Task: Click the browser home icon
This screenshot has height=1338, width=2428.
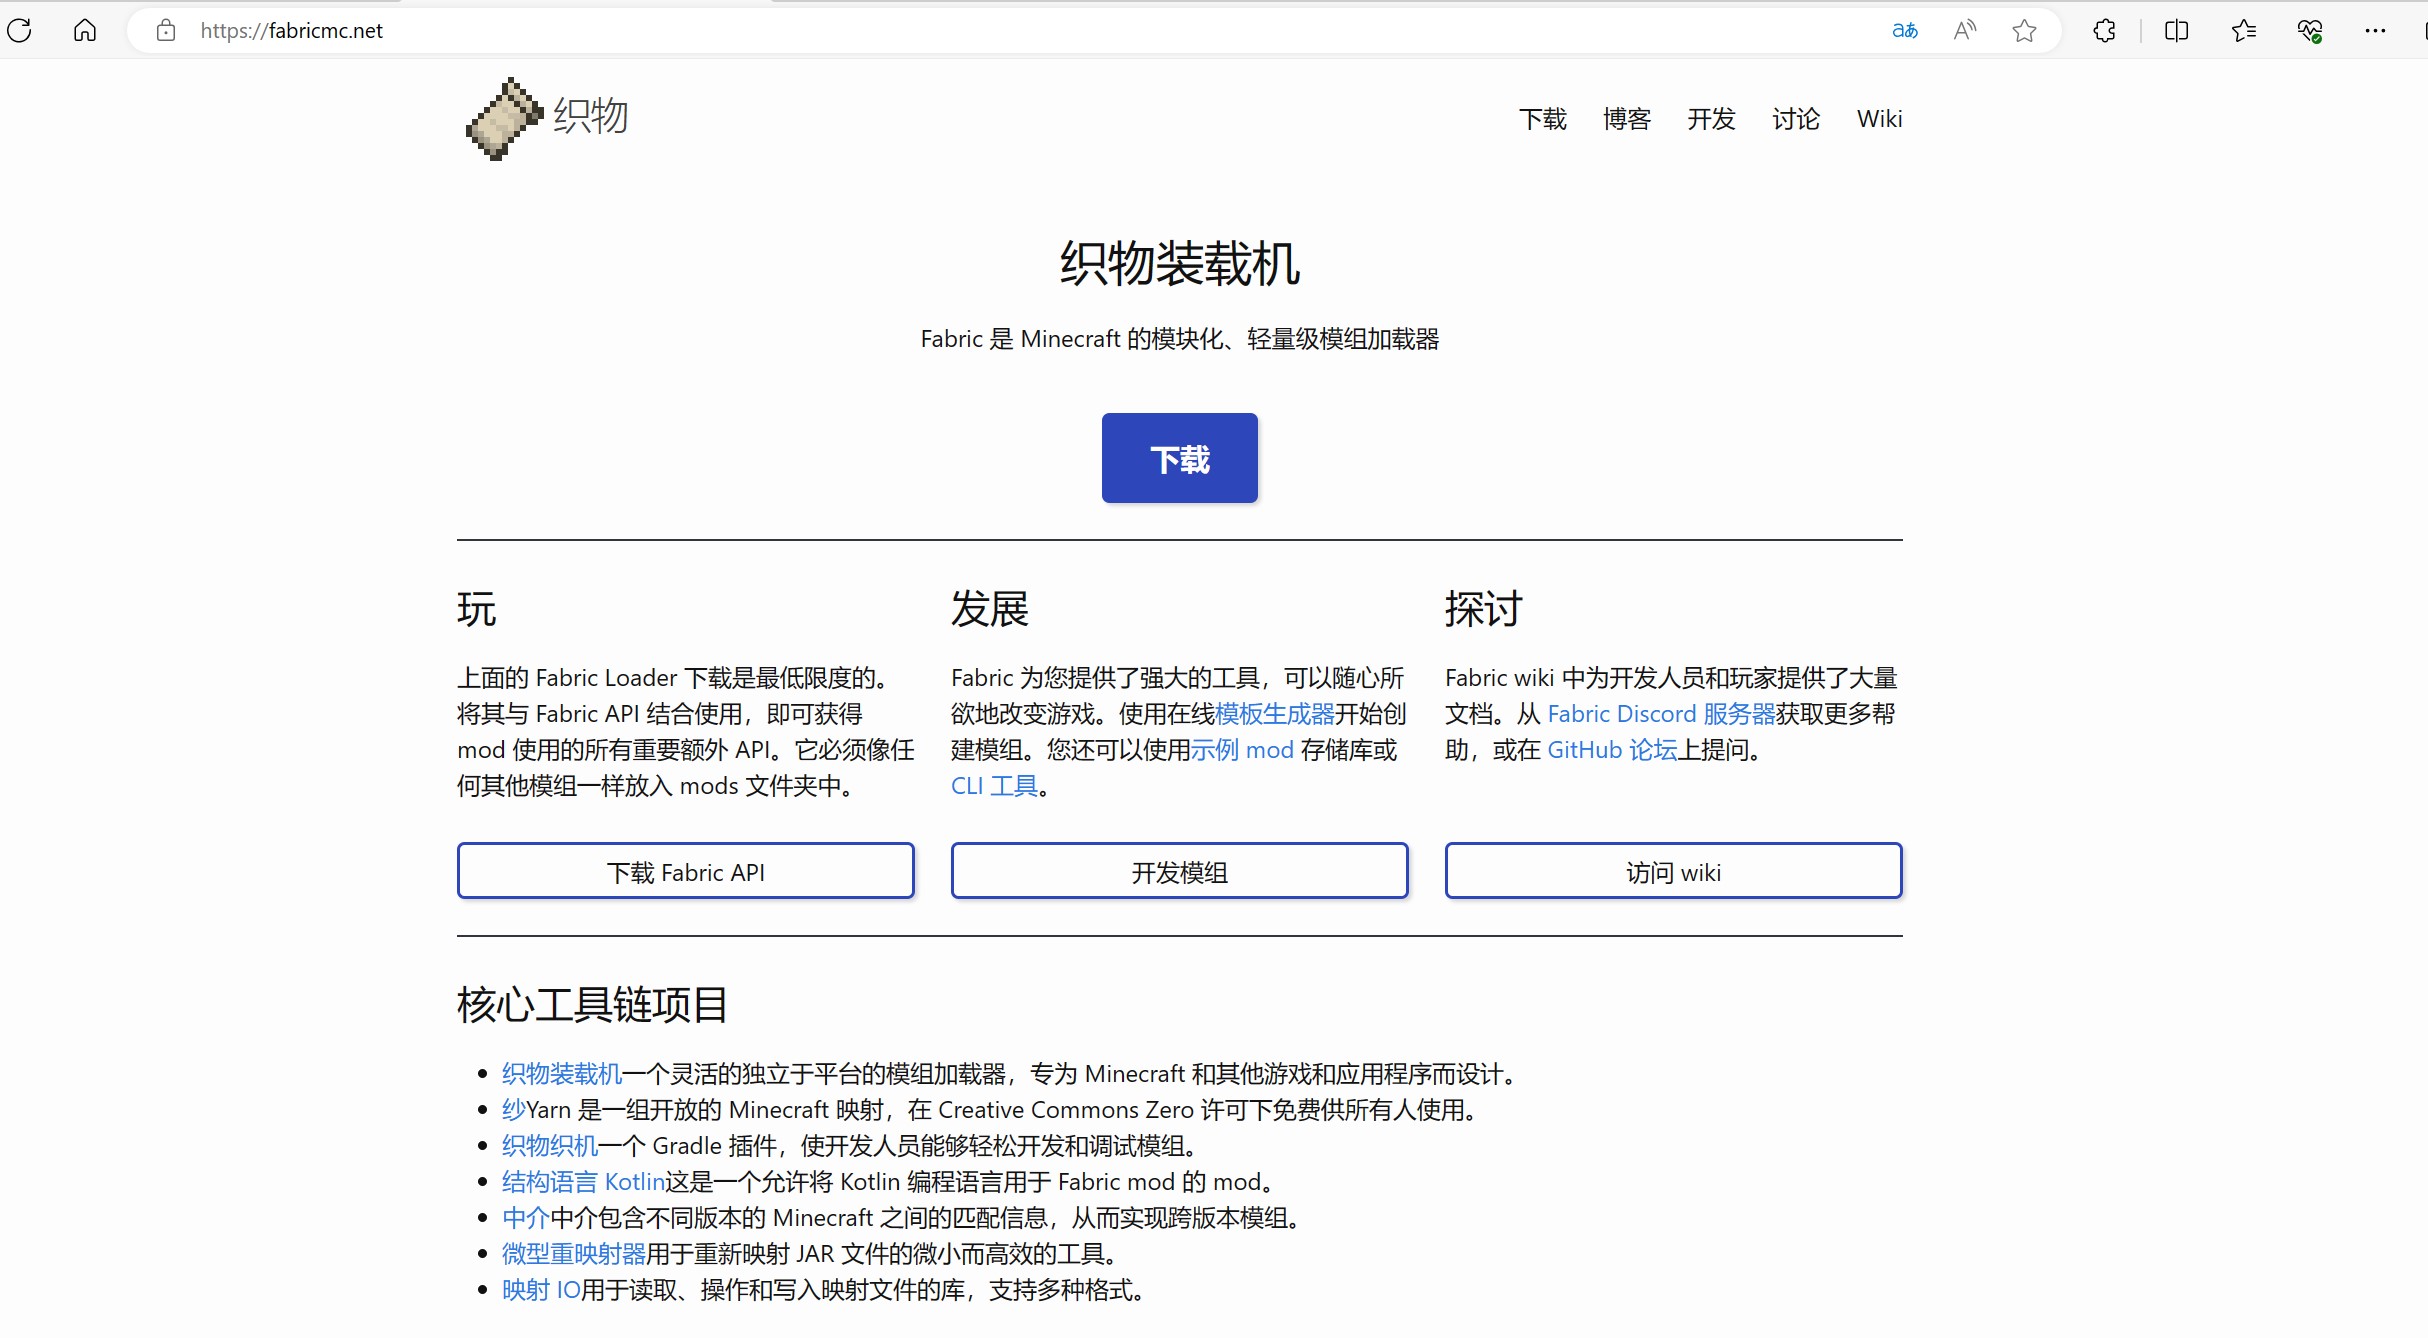Action: pyautogui.click(x=85, y=31)
